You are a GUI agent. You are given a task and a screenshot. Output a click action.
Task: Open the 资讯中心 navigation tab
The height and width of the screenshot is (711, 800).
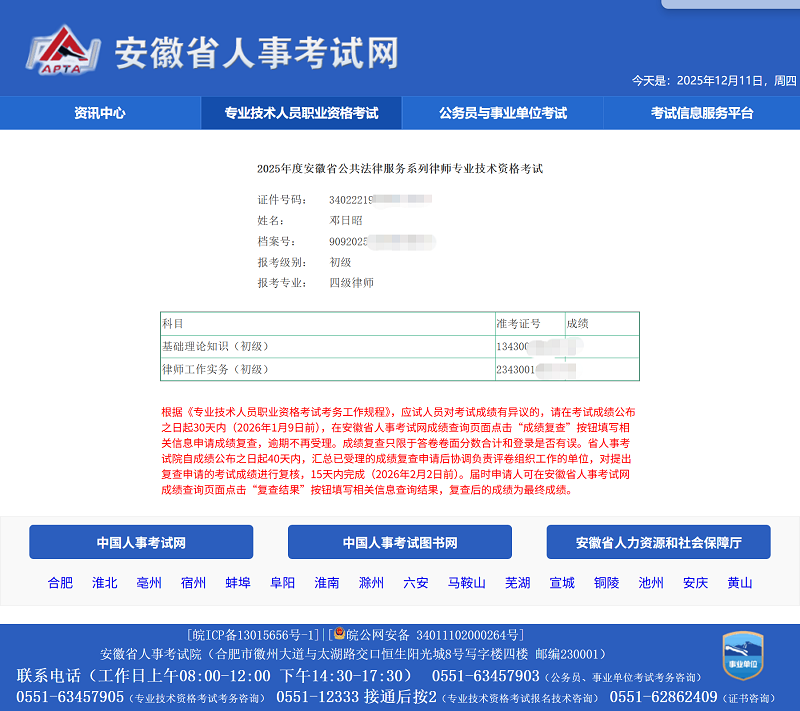tap(100, 113)
